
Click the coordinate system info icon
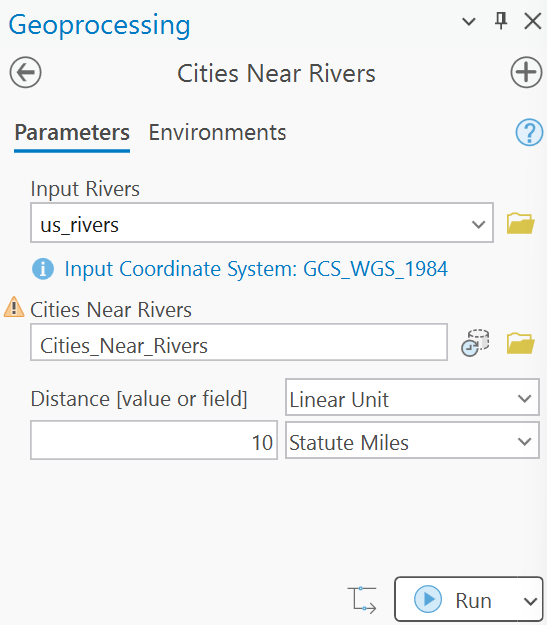coord(43,269)
